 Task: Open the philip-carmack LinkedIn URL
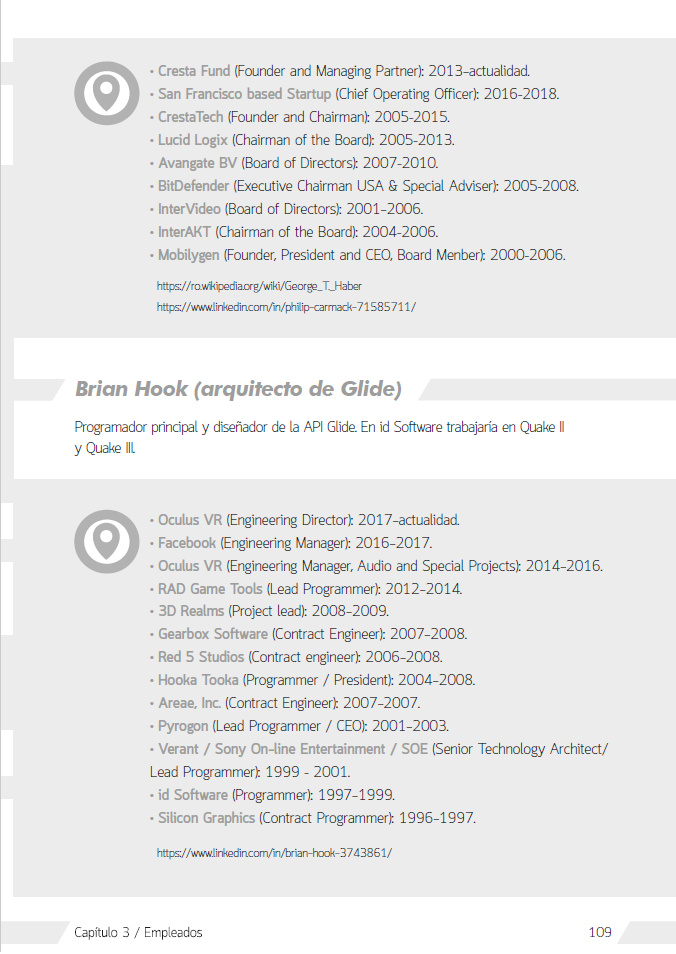(x=285, y=307)
